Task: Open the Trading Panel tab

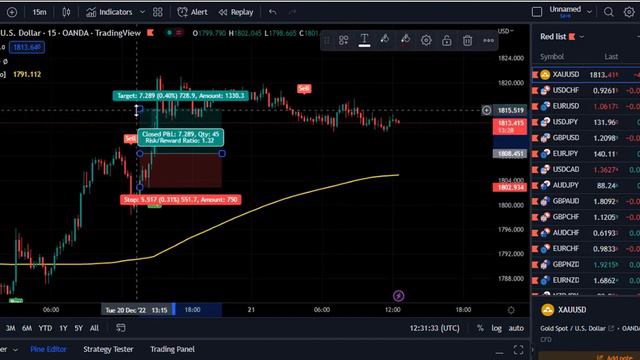Action: [x=172, y=349]
